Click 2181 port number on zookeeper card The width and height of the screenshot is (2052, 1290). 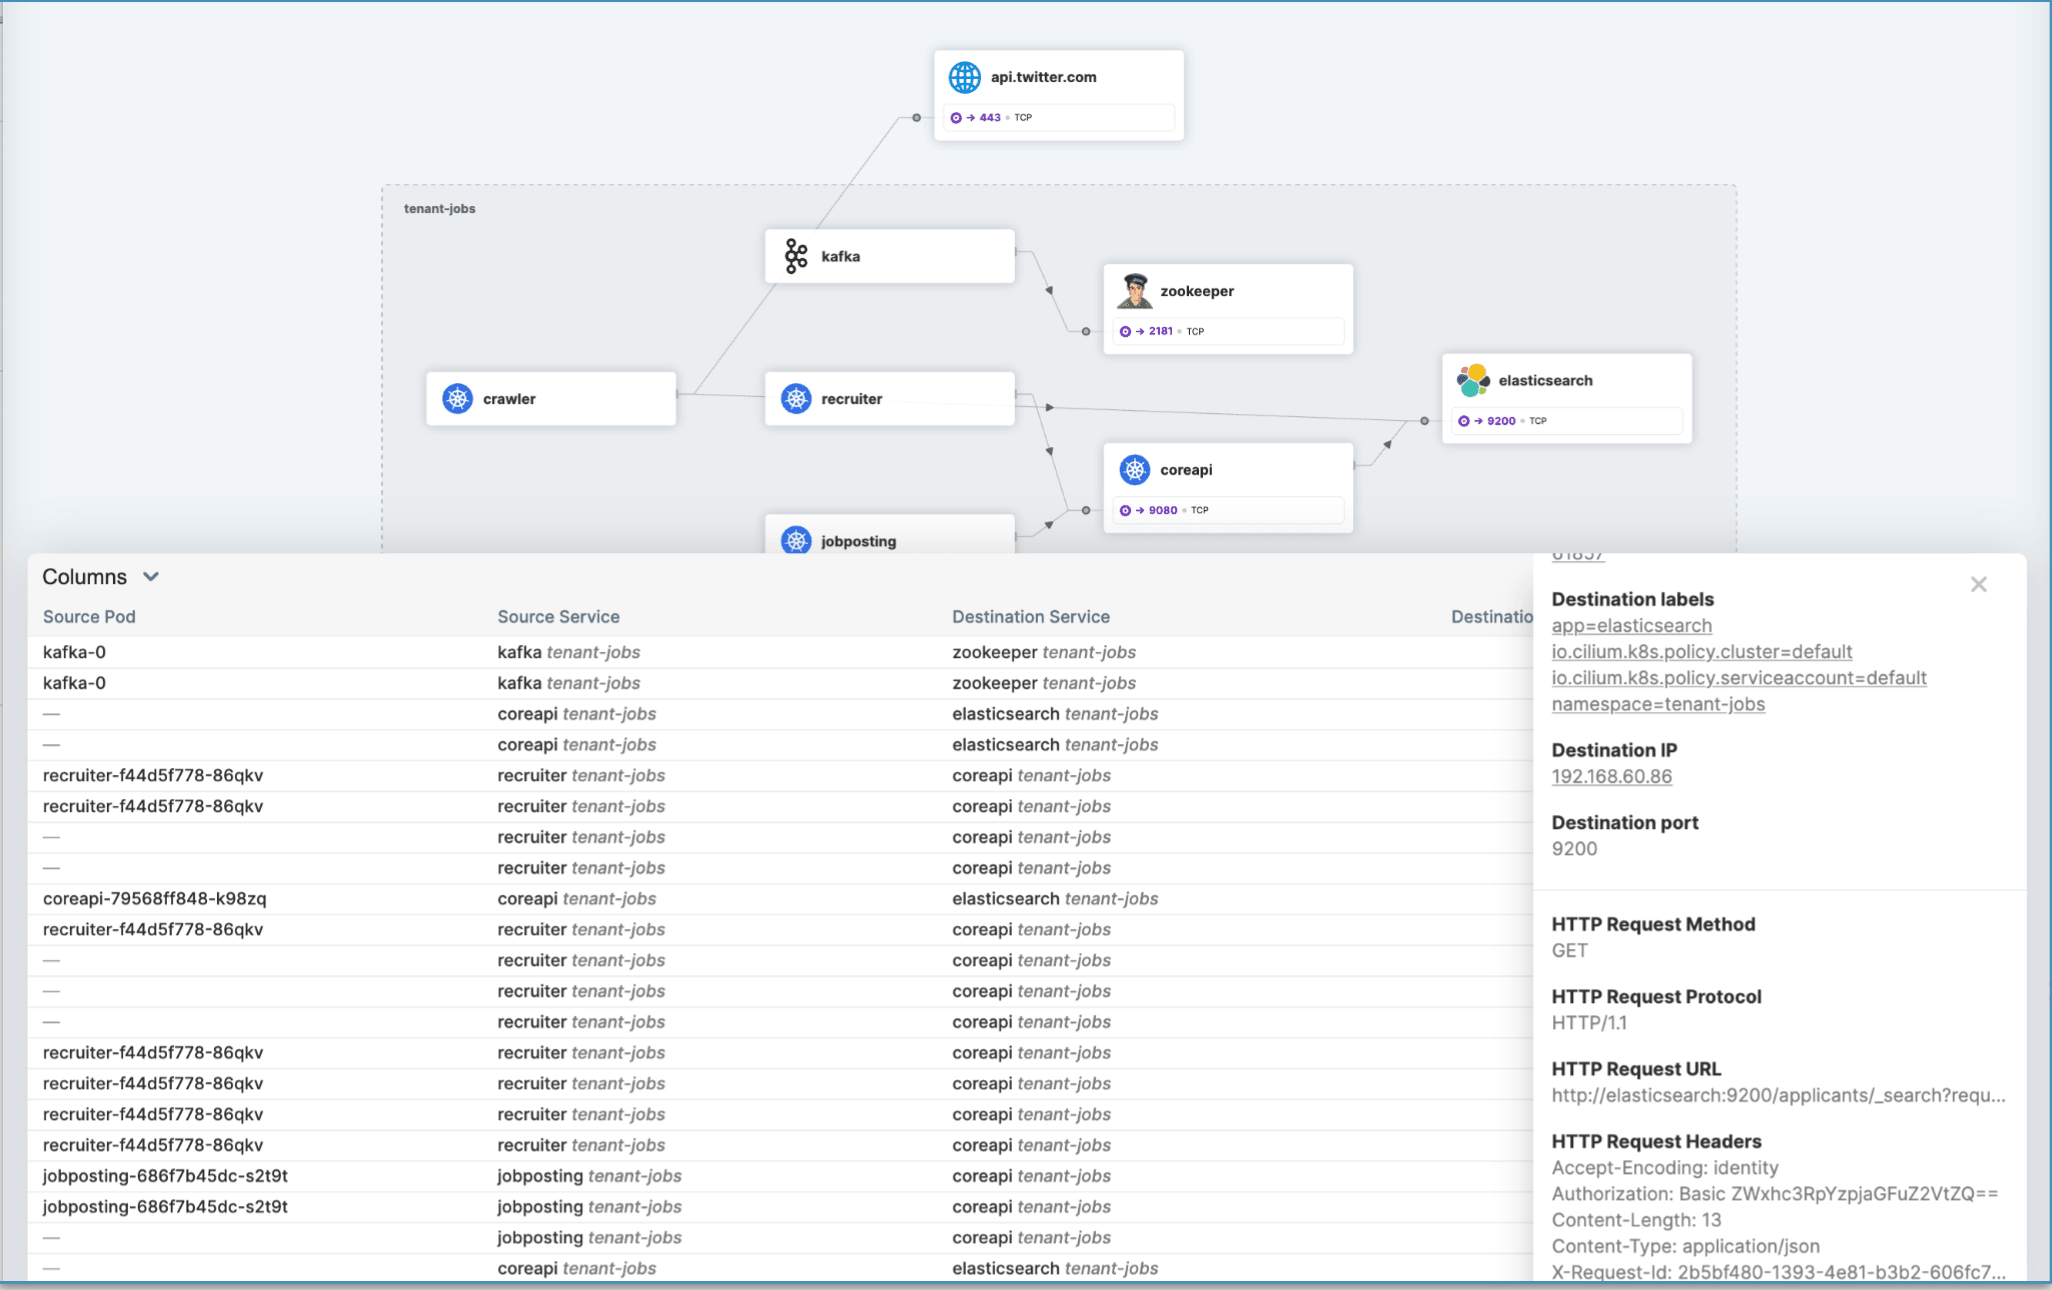pos(1160,331)
